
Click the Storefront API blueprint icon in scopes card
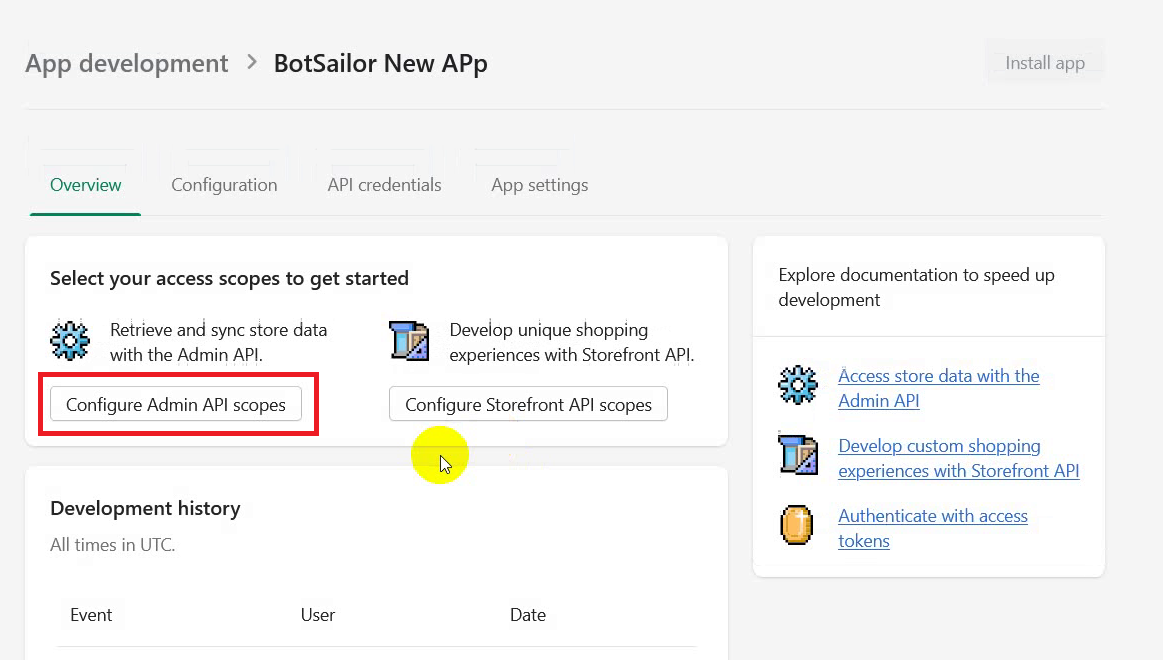coord(409,340)
